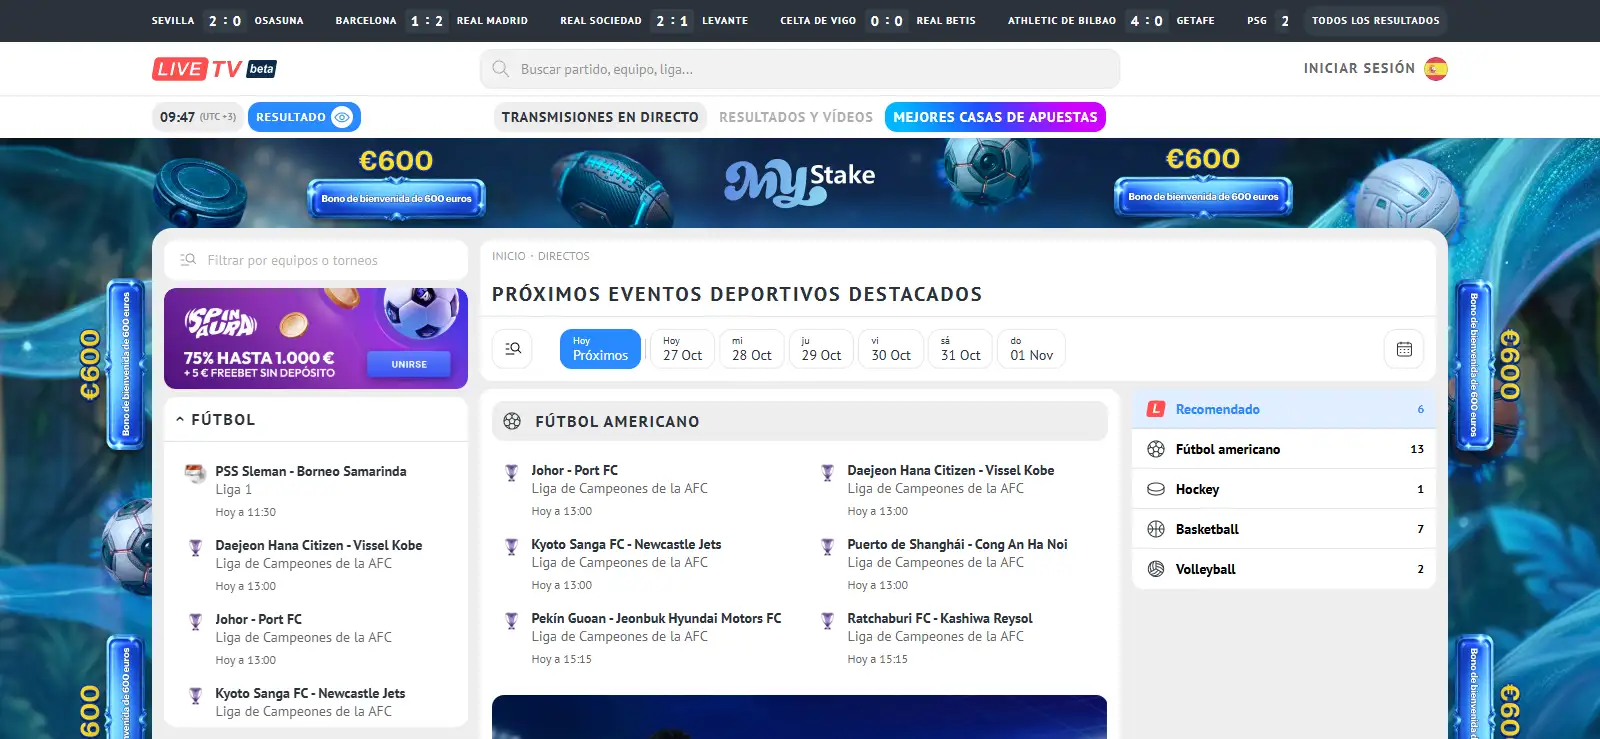Click the Recomendado red L icon
The height and width of the screenshot is (739, 1600).
(x=1156, y=409)
